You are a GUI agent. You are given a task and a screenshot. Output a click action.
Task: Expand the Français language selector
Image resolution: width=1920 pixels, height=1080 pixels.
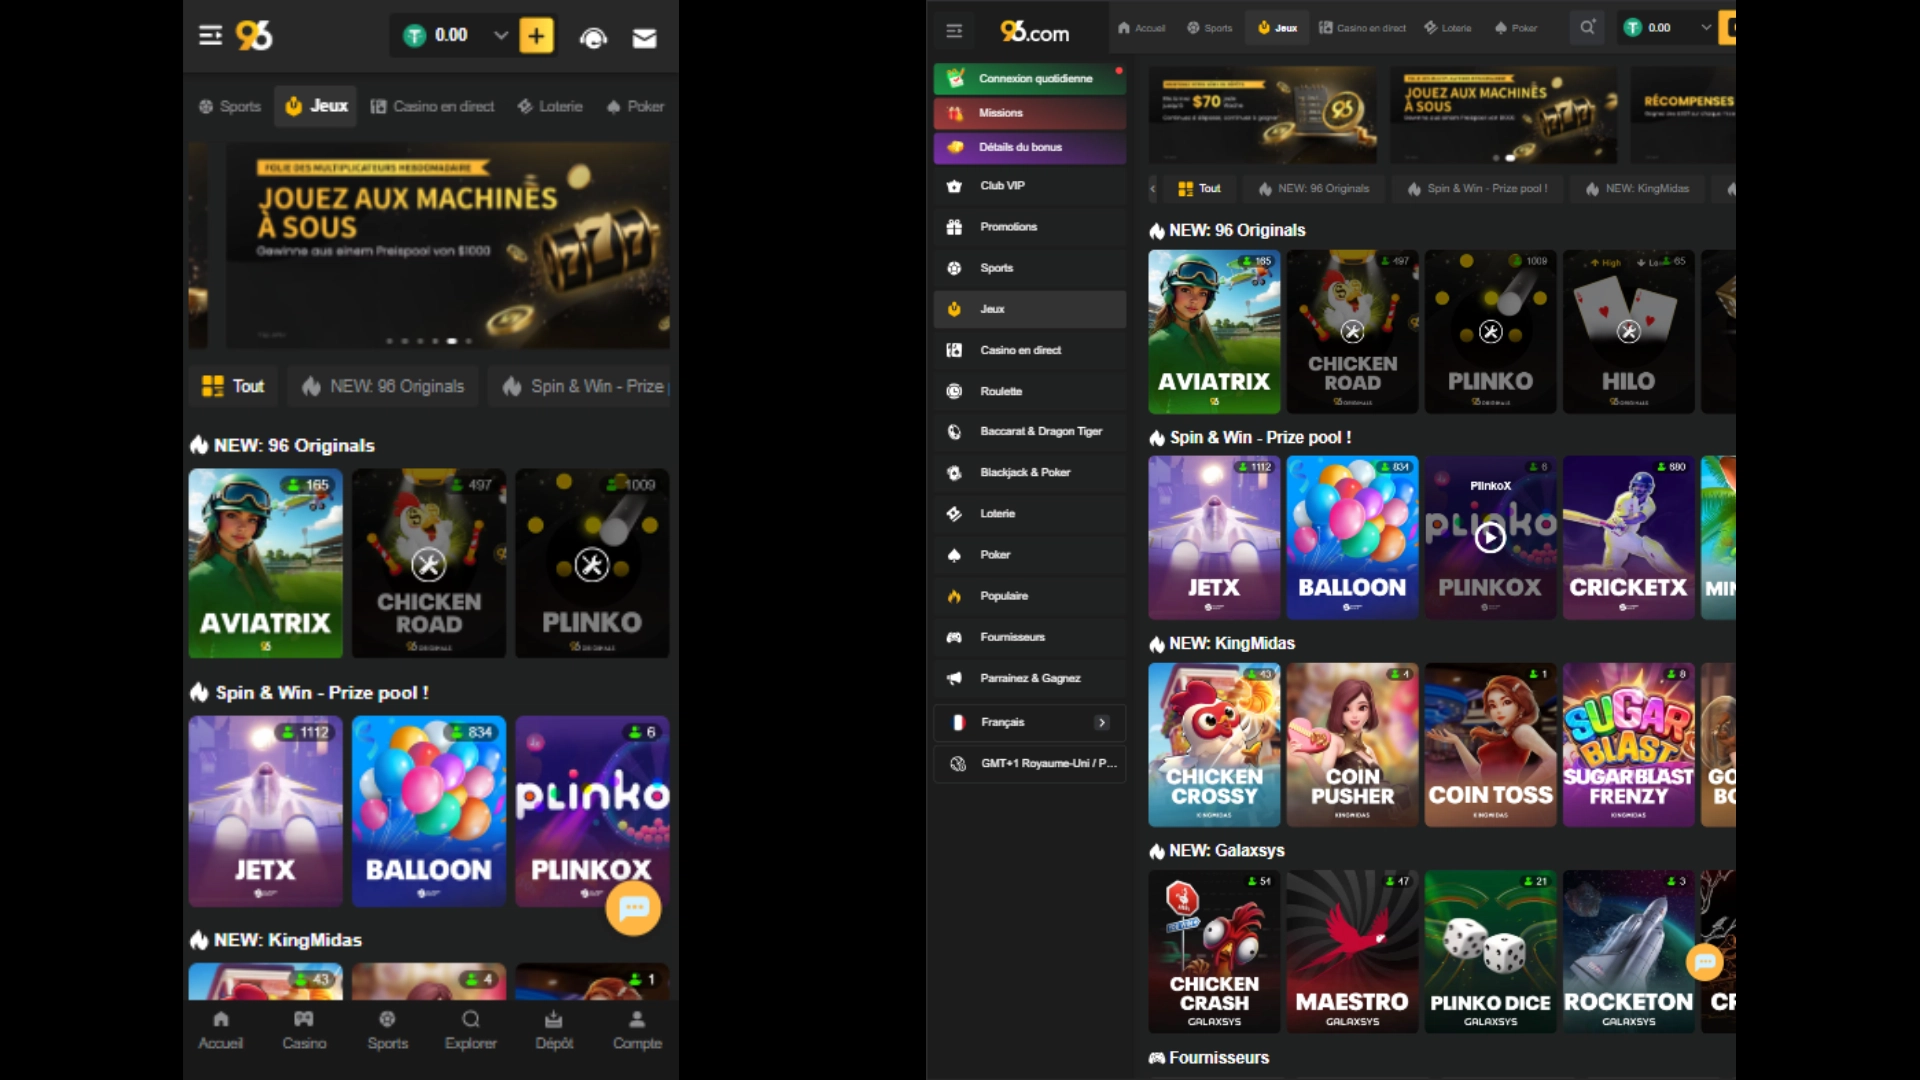click(1030, 722)
